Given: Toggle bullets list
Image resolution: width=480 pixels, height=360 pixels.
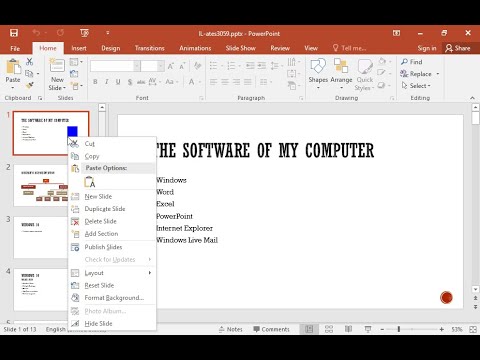Looking at the screenshot, I should [214, 66].
